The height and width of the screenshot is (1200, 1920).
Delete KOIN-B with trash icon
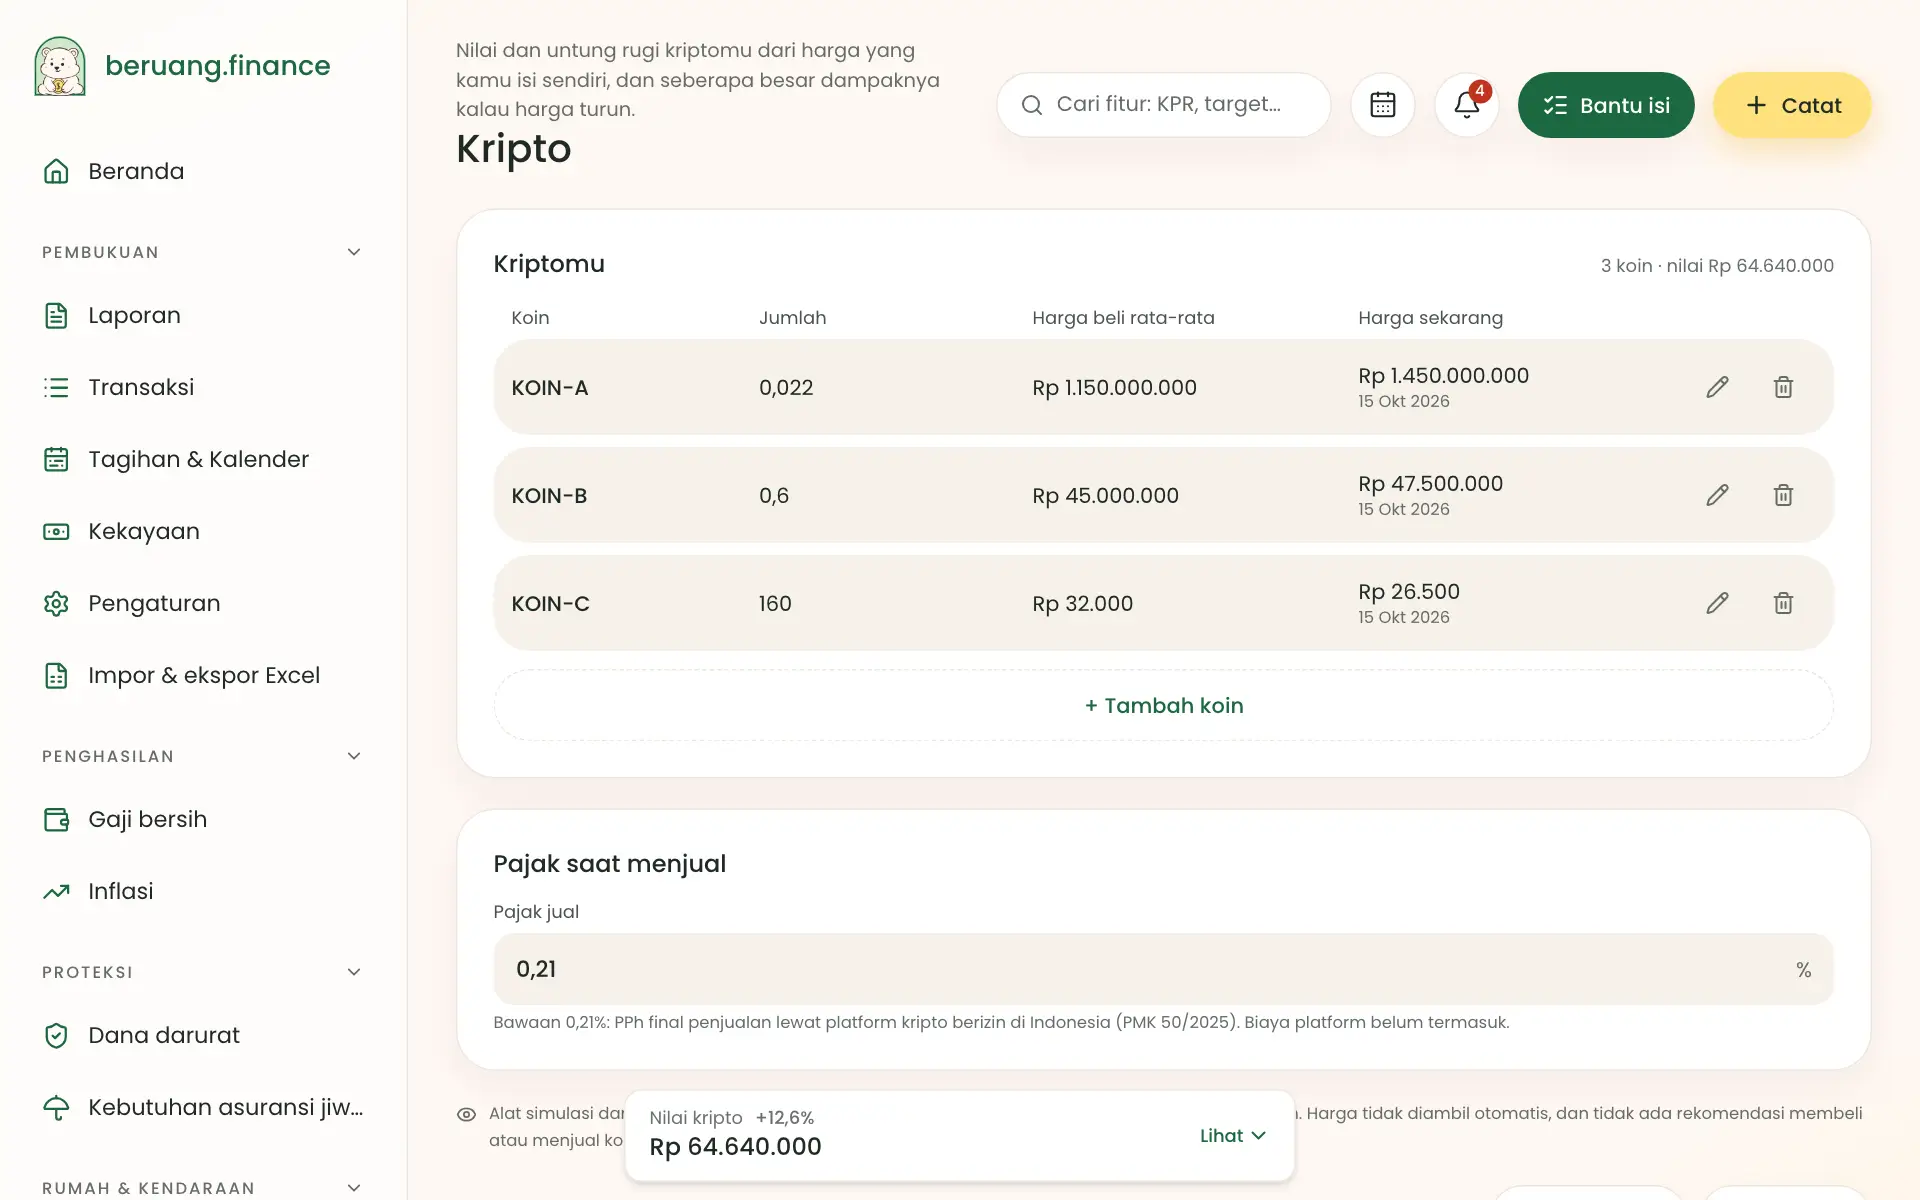[1783, 495]
